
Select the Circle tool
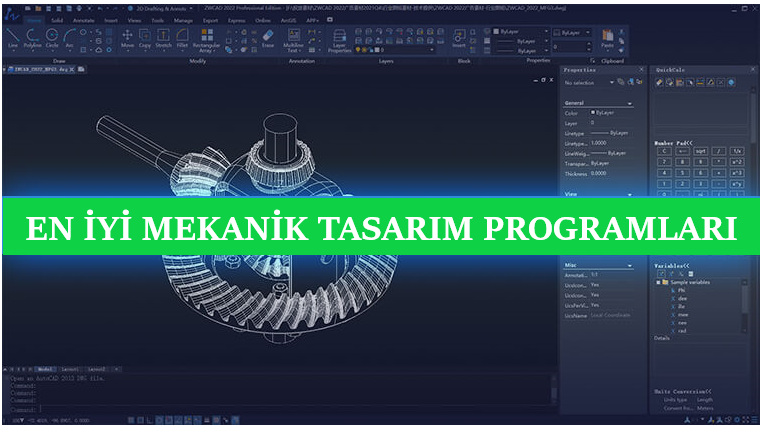click(52, 37)
